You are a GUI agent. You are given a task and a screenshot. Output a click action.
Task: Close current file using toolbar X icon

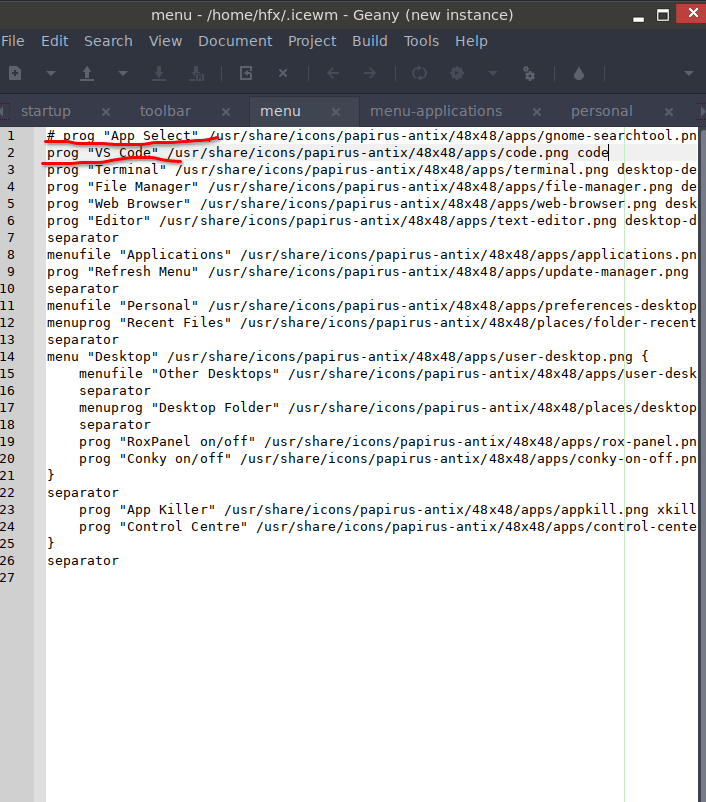(283, 74)
